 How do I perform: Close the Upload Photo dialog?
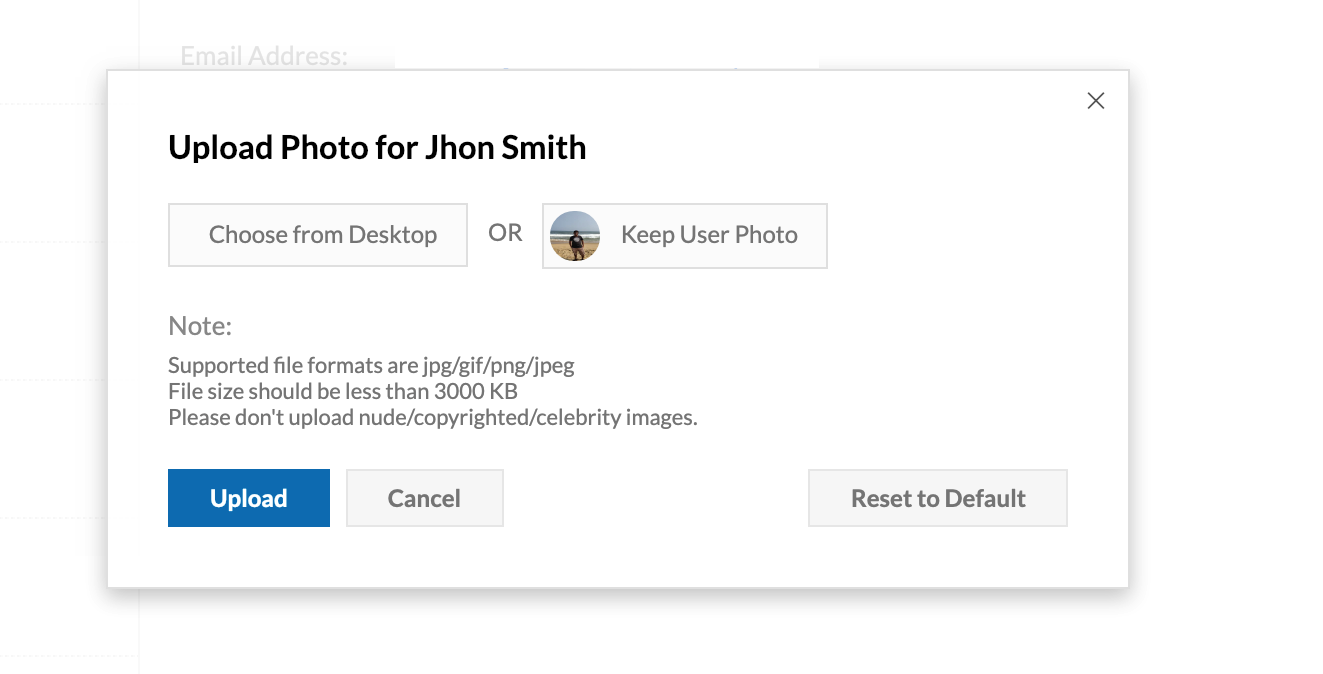1096,101
